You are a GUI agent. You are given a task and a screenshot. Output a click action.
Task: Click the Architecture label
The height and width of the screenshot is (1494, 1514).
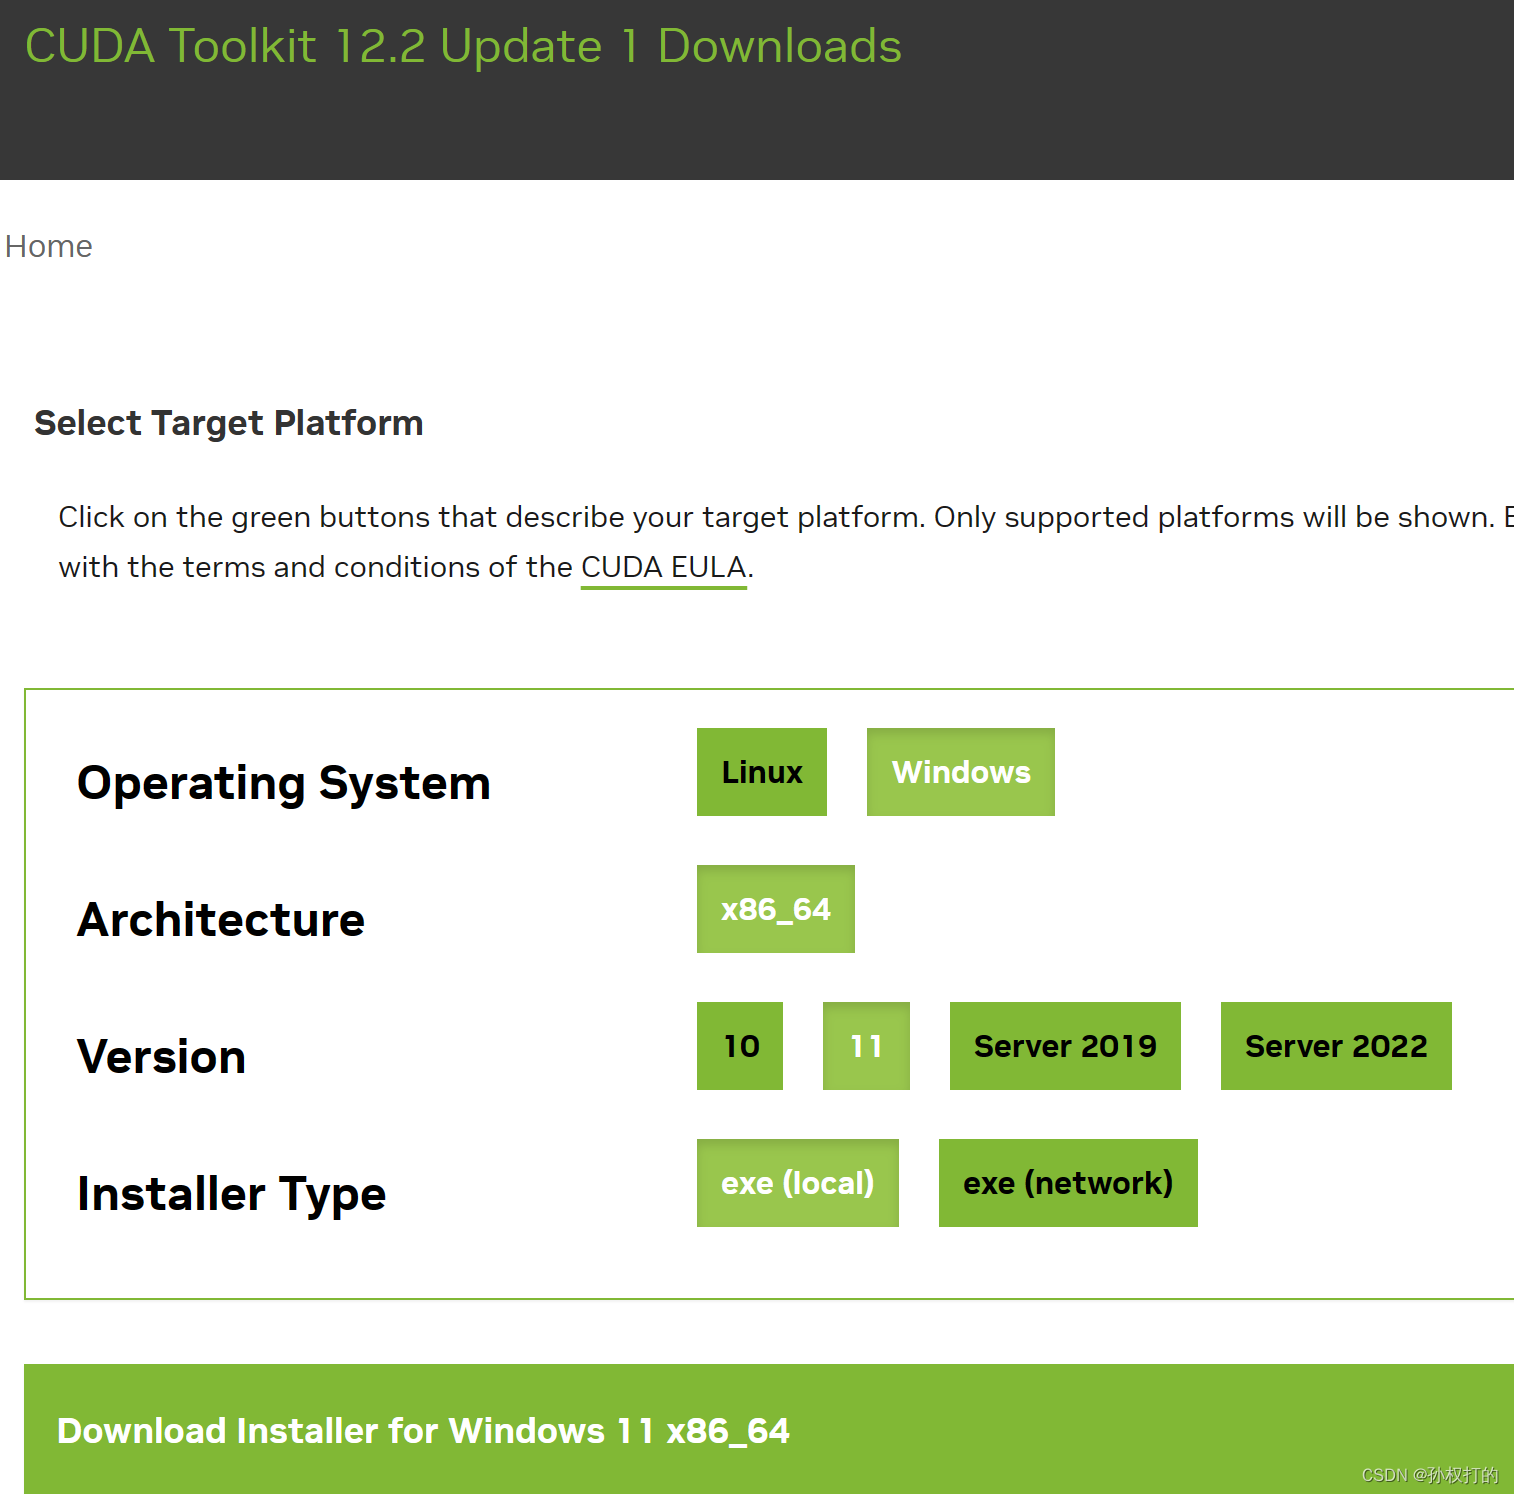tap(221, 920)
